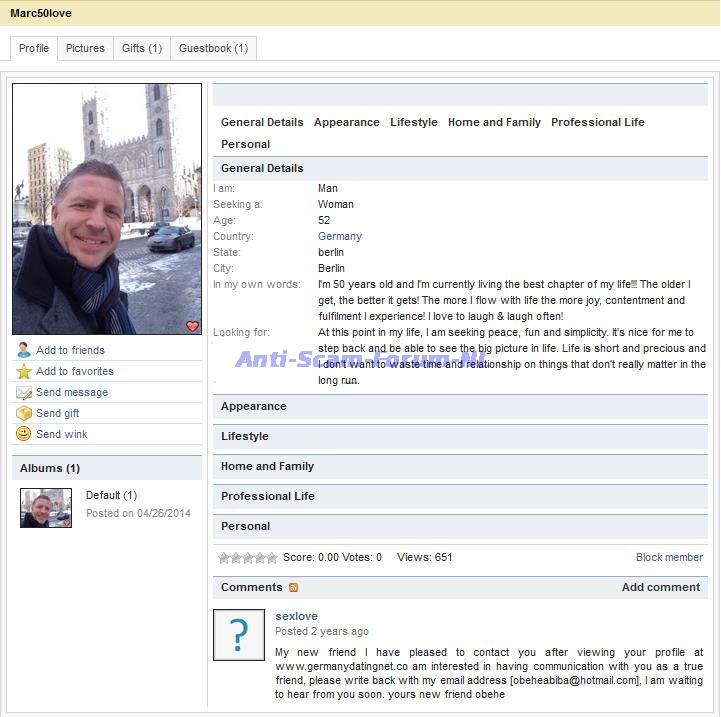721x717 pixels.
Task: Click the smiley icon for Send wink
Action: click(x=24, y=434)
